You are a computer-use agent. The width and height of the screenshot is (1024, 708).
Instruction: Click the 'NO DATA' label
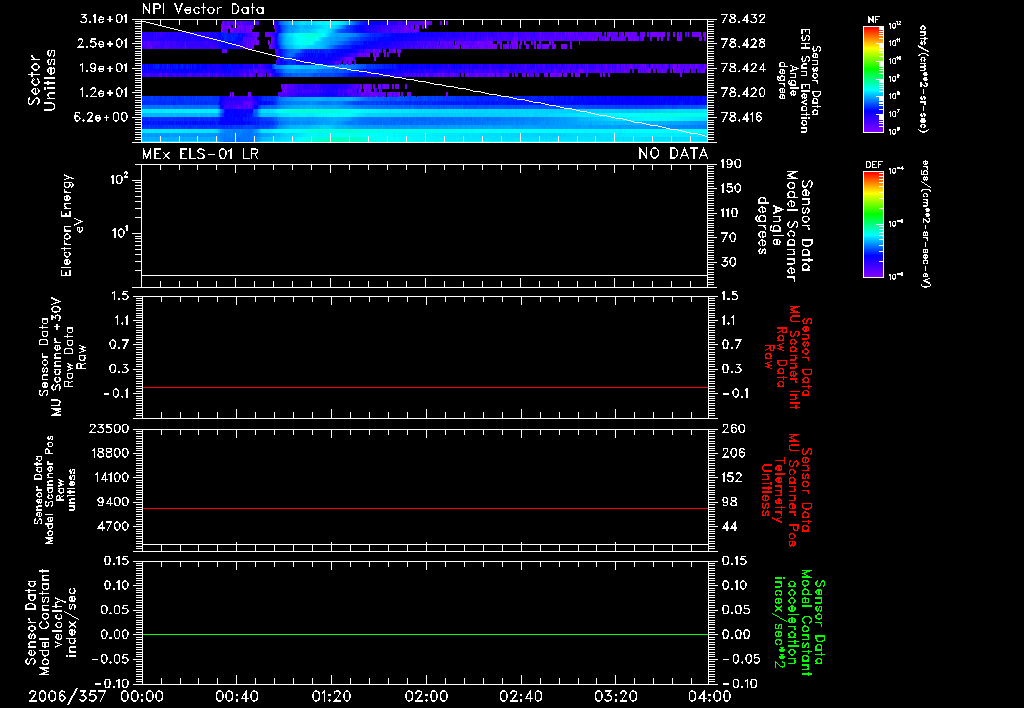click(x=673, y=153)
